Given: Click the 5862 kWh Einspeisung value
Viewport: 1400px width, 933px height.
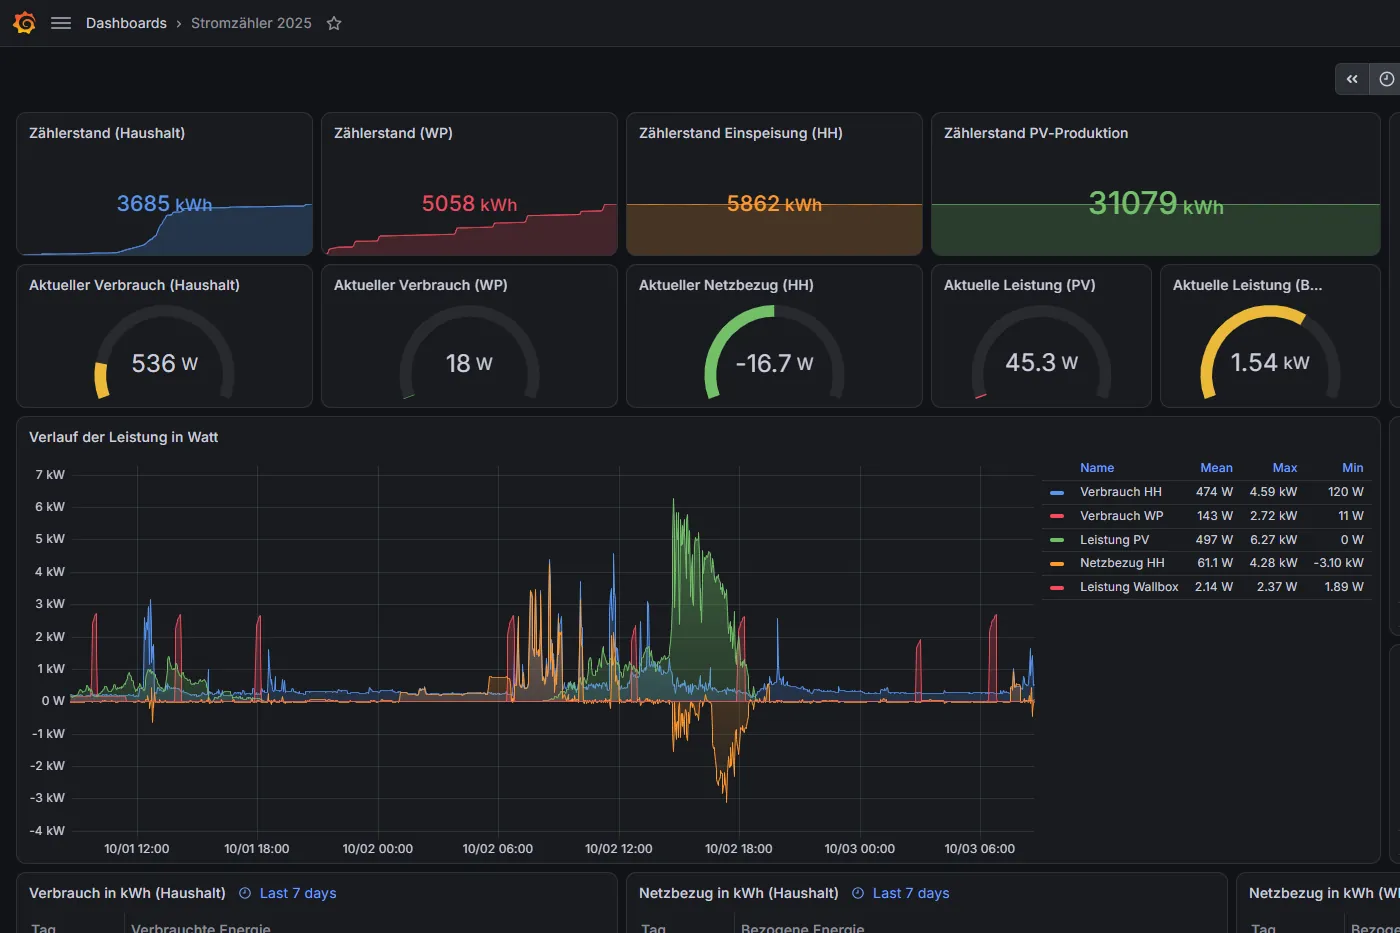Looking at the screenshot, I should pos(774,204).
